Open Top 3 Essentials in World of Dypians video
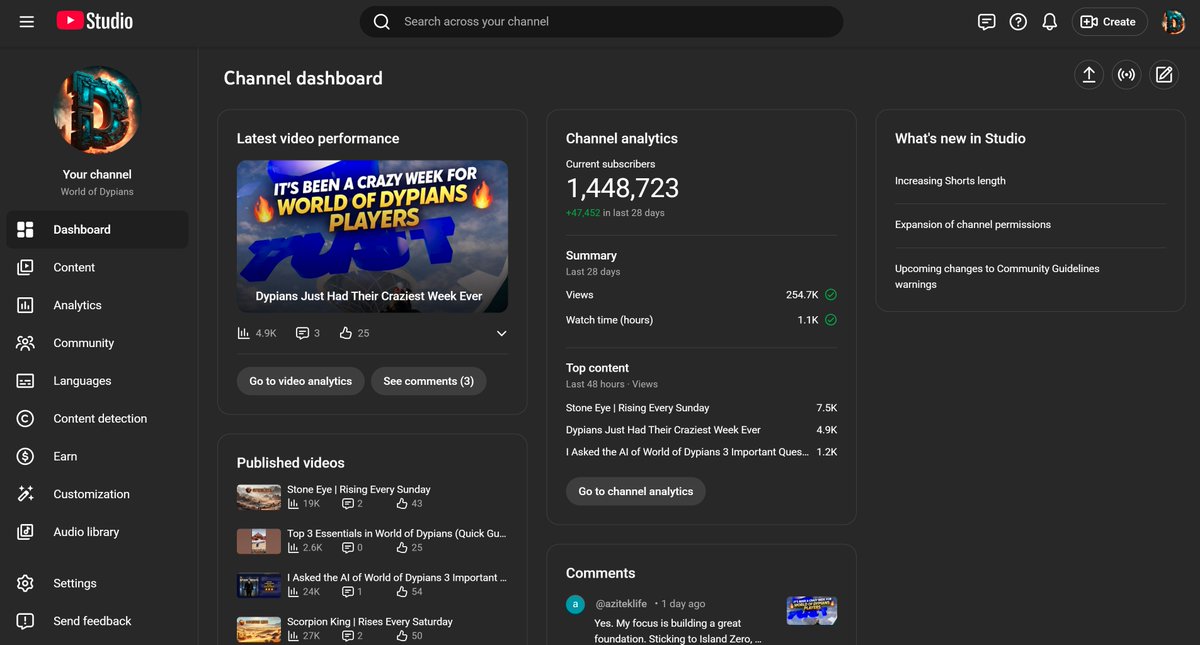The width and height of the screenshot is (1200, 645). [x=396, y=533]
